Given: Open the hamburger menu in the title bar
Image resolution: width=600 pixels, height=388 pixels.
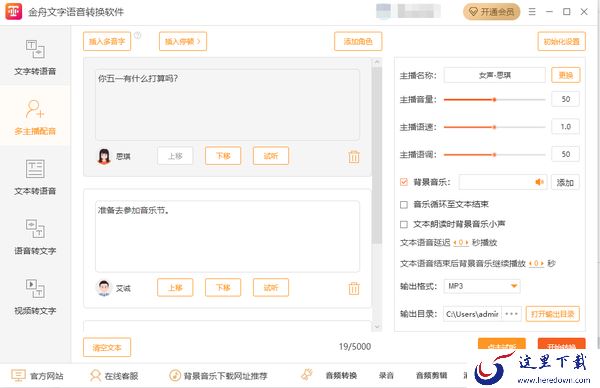Looking at the screenshot, I should coord(532,12).
